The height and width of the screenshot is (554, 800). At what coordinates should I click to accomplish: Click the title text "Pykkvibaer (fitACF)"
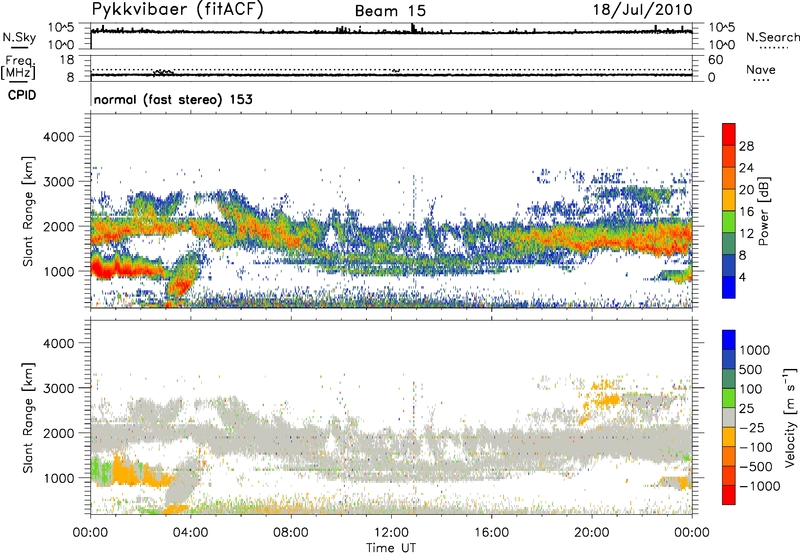click(x=177, y=10)
